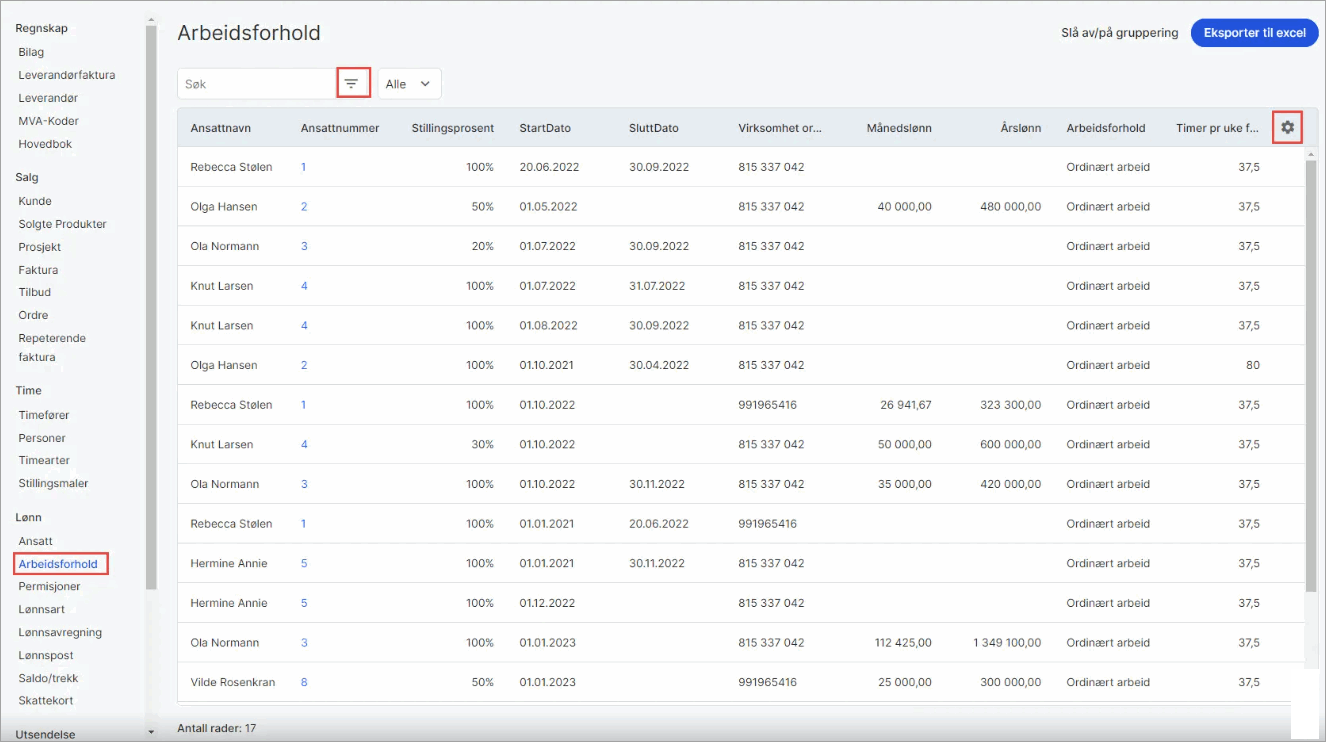1326x742 pixels.
Task: Click the Søk search field
Action: 257,84
